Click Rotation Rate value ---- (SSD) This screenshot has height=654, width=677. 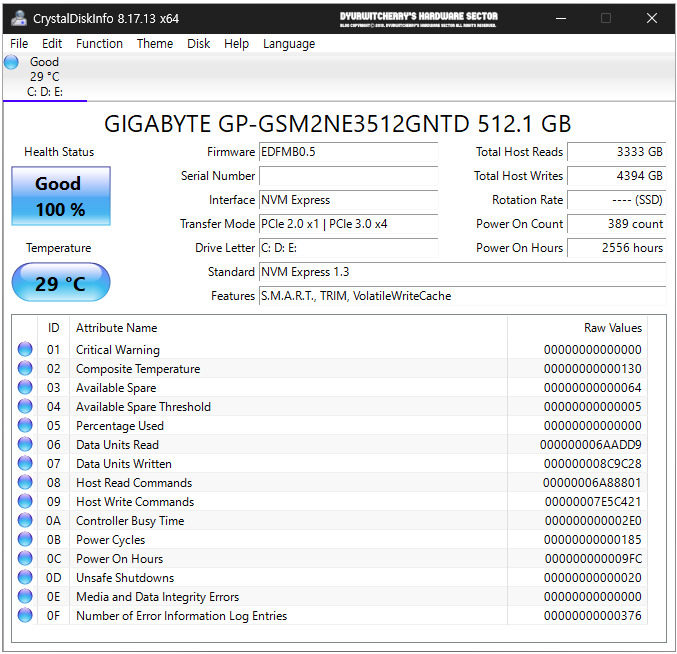pos(617,200)
